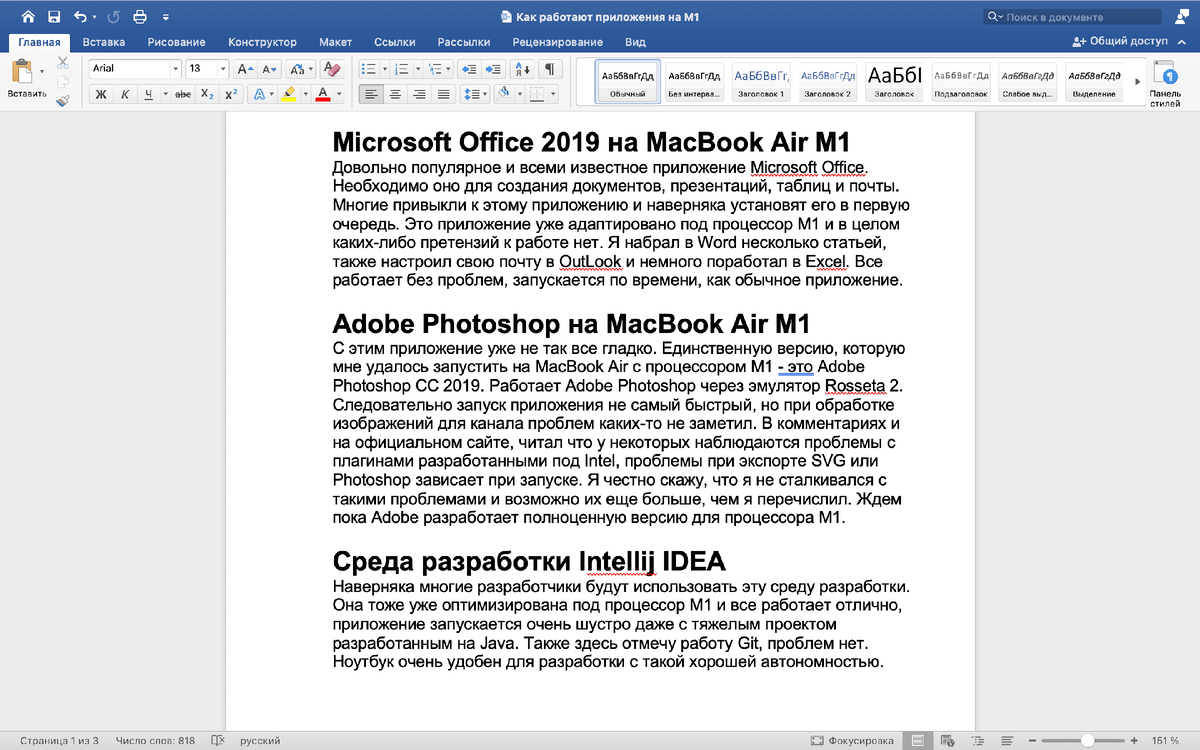Open the Вставка ribbon tab

(105, 42)
